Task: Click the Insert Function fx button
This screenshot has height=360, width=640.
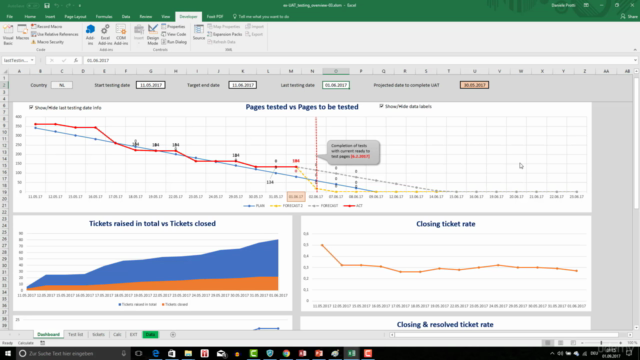Action: (76, 60)
